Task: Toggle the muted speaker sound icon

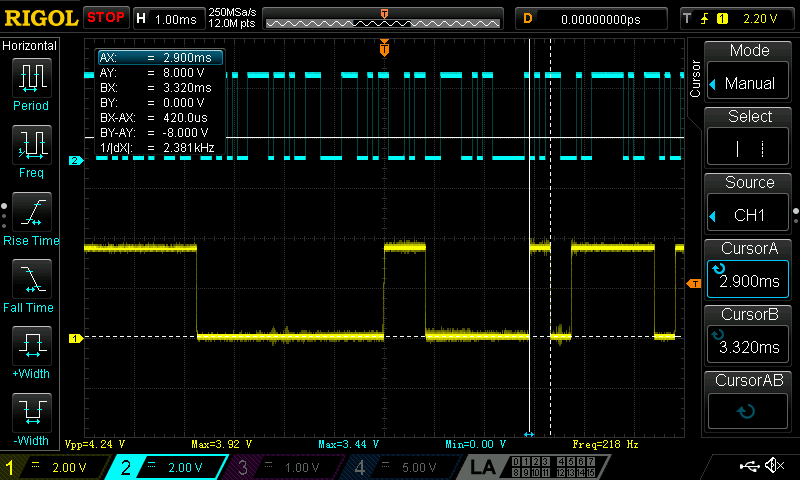Action: [x=774, y=466]
